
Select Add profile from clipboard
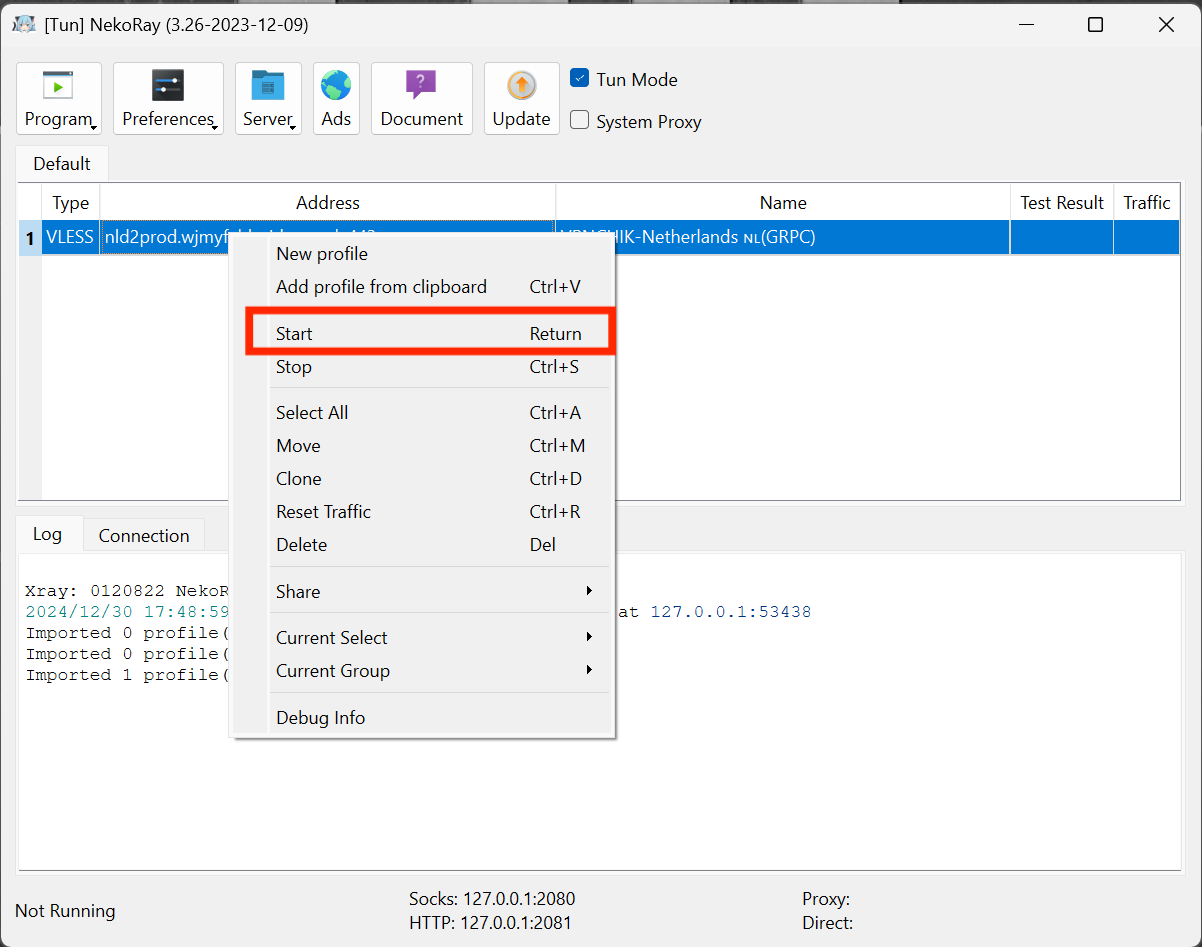point(381,287)
